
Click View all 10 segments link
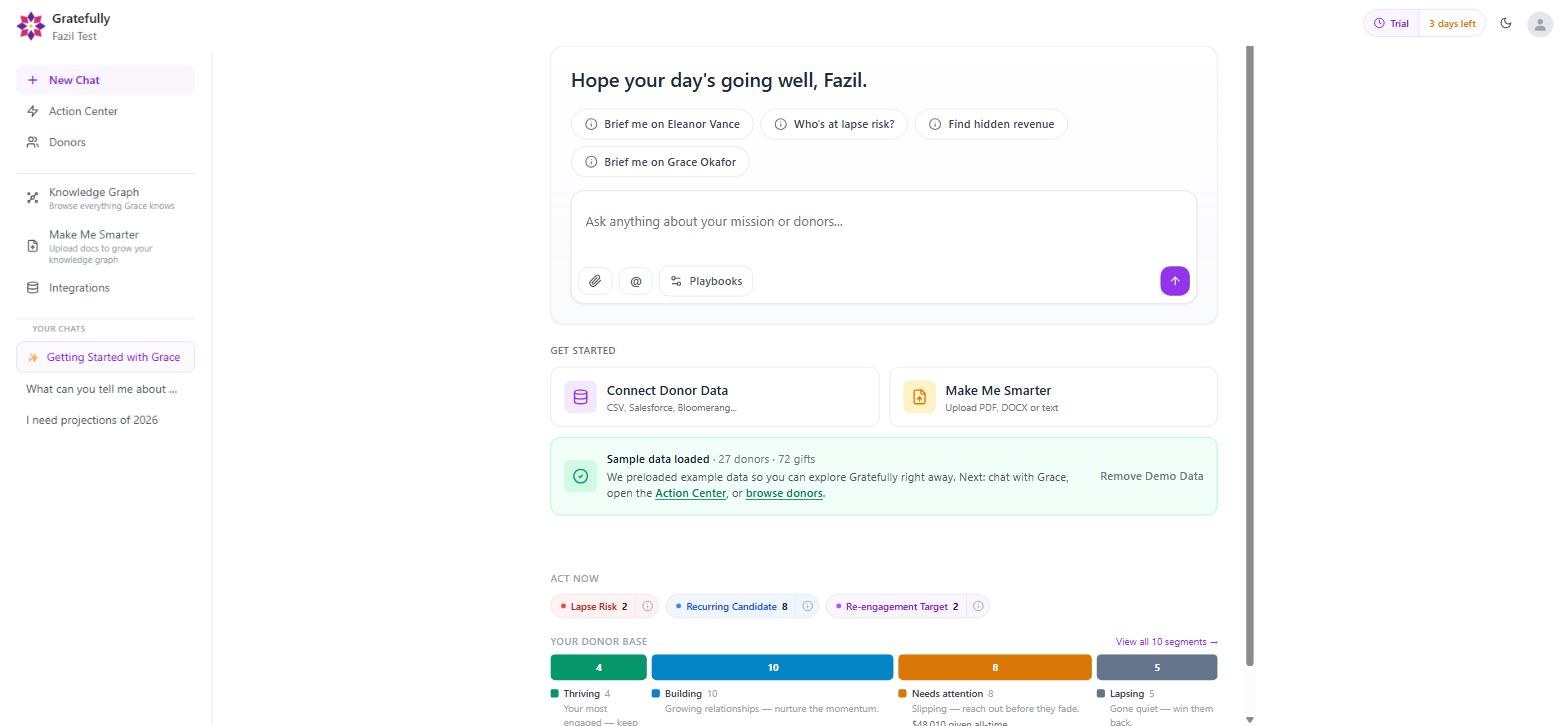pos(1167,642)
